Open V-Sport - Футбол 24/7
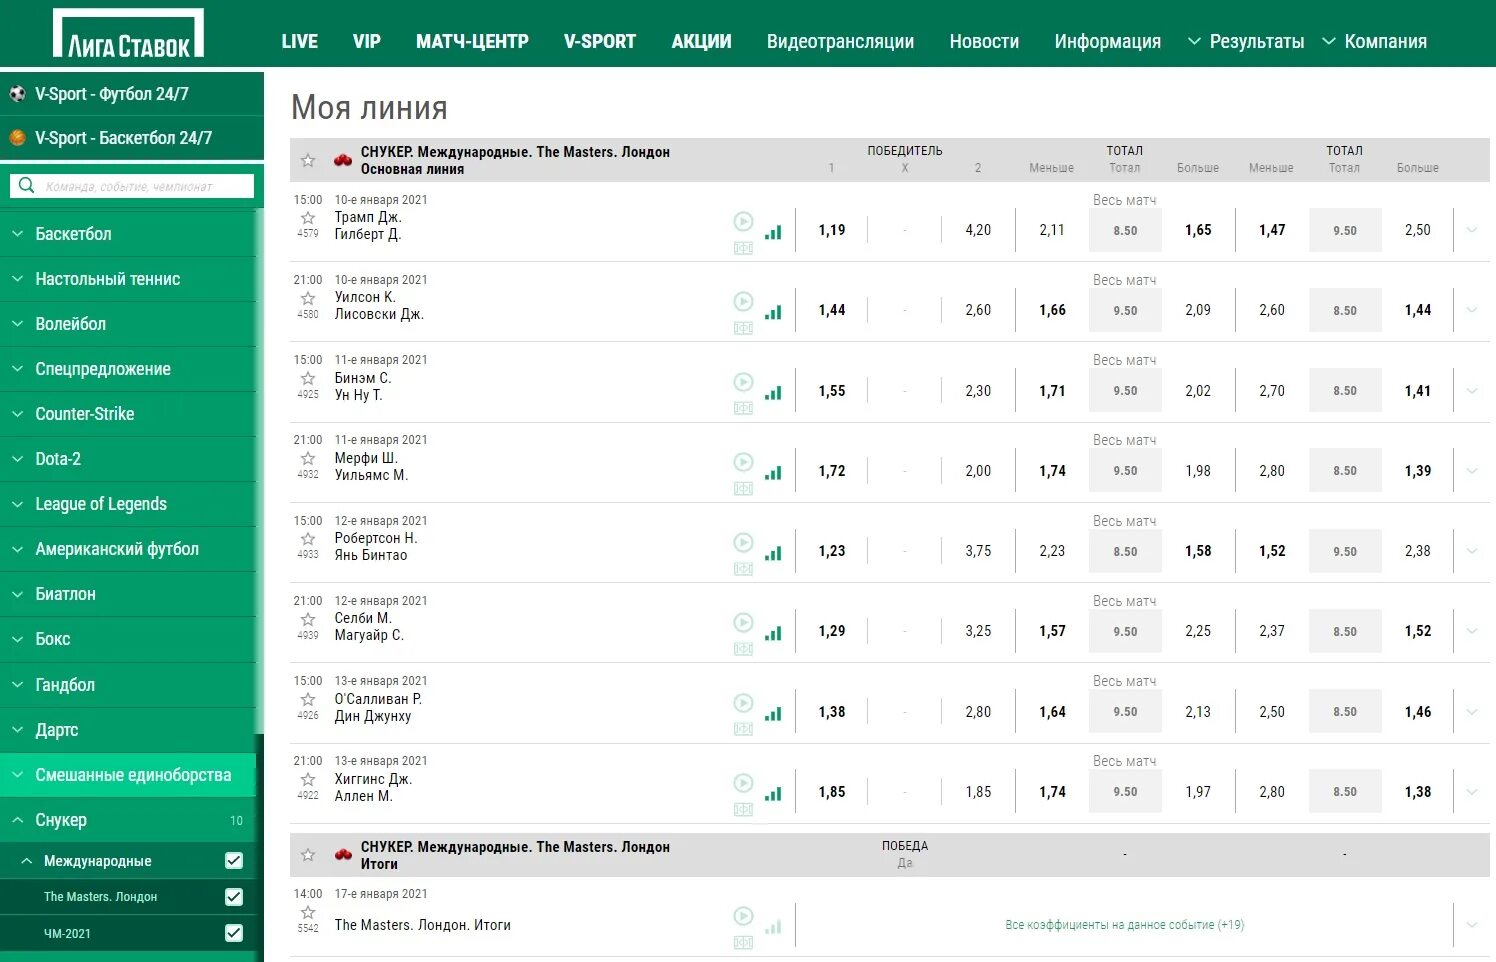This screenshot has width=1496, height=962. [x=132, y=94]
